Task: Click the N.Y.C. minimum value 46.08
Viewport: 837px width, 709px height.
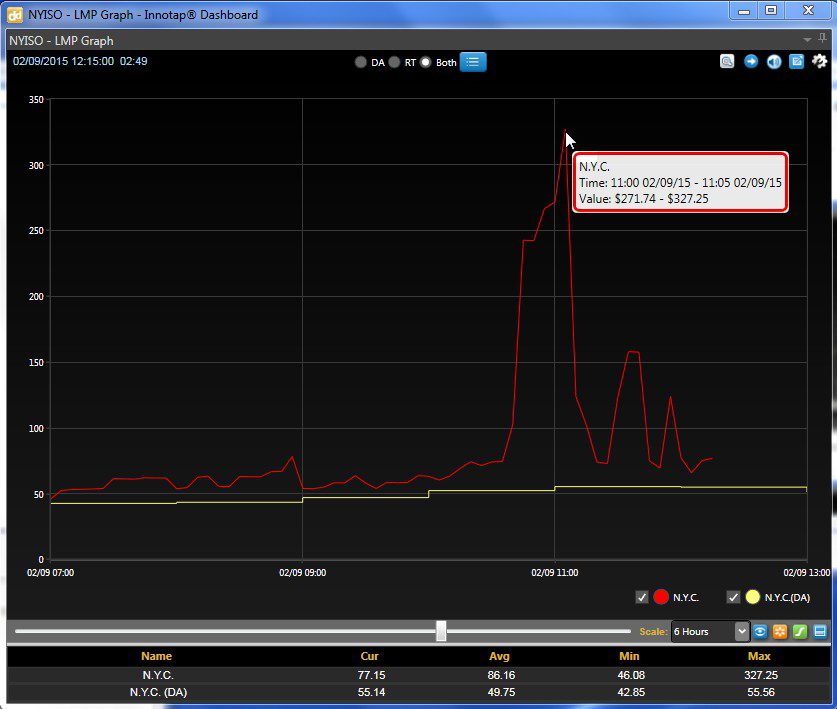Action: [631, 675]
